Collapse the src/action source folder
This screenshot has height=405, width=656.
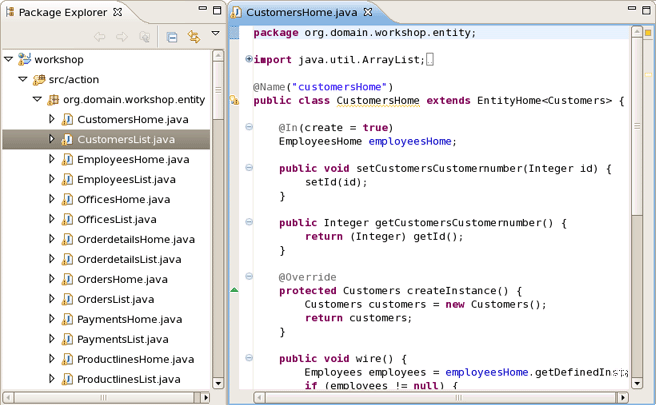pyautogui.click(x=23, y=80)
